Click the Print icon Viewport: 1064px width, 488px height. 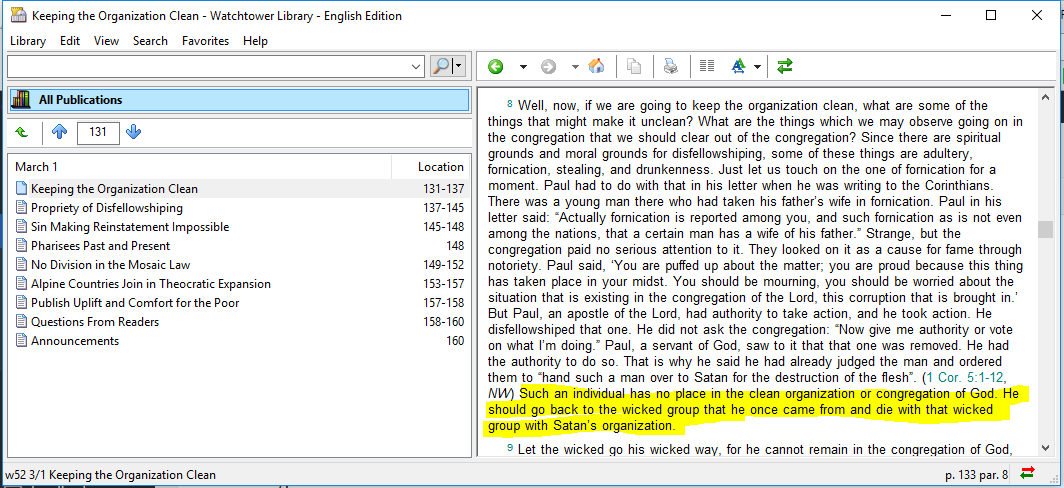671,67
